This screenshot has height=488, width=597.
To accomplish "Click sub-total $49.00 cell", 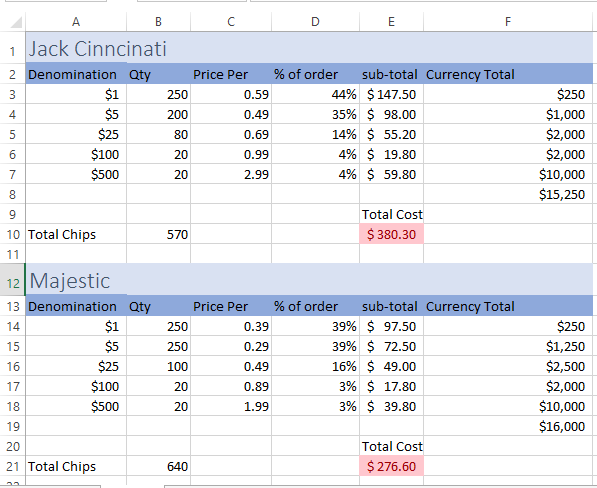I will point(391,366).
